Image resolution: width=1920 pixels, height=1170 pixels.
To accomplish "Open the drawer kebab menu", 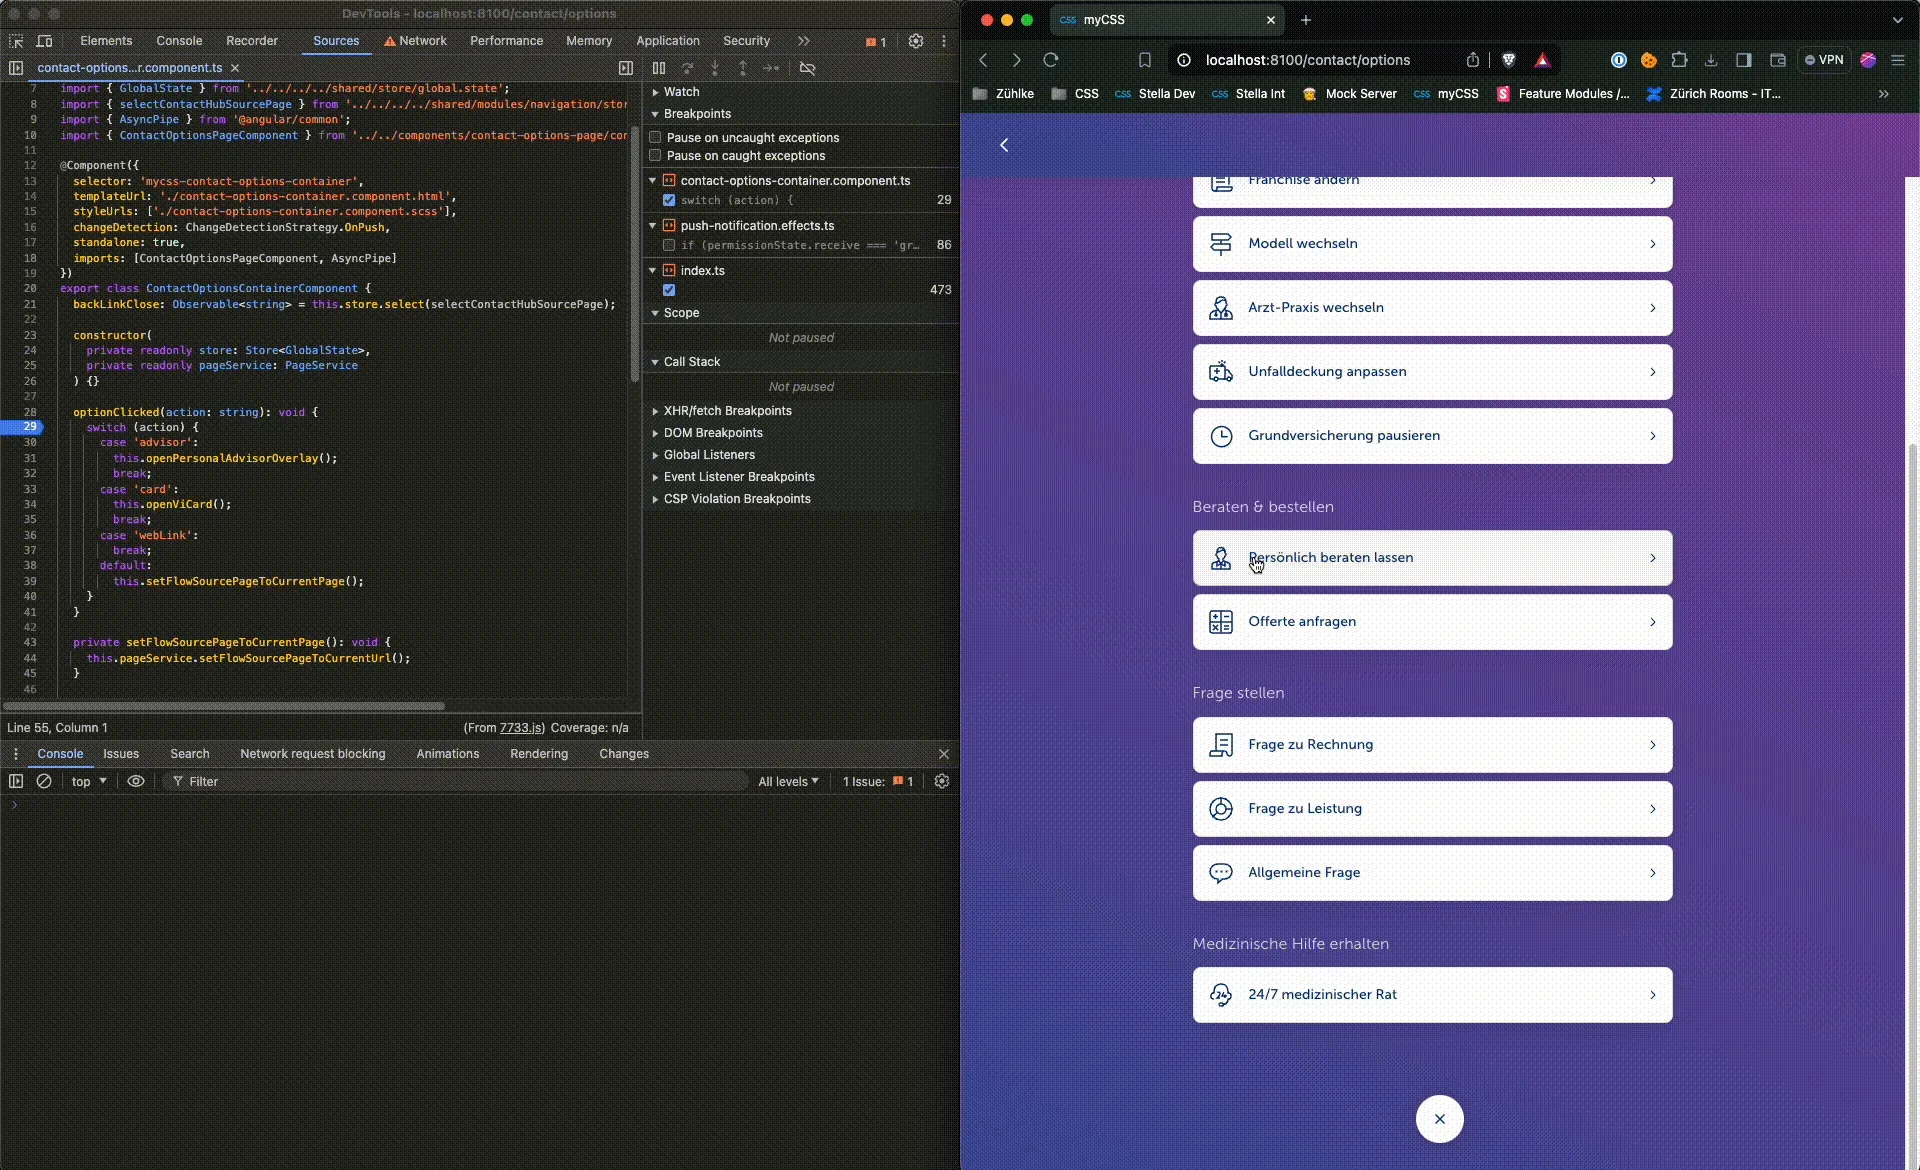I will point(15,754).
